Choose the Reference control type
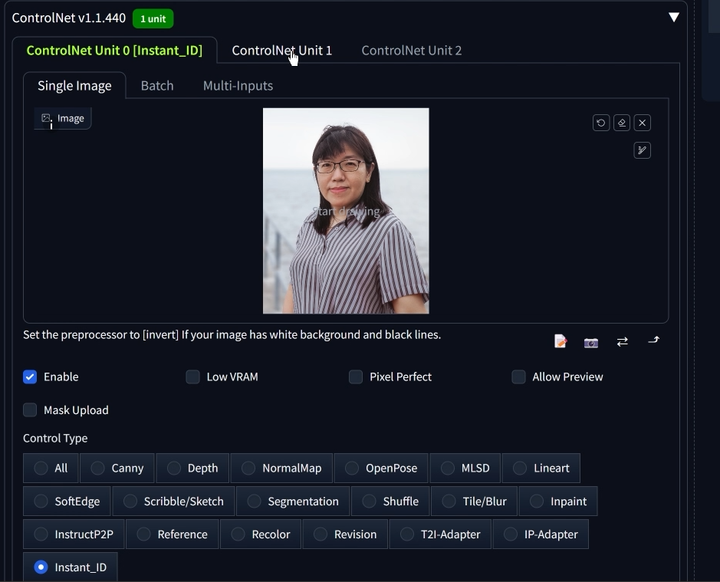The image size is (720, 582). coord(172,534)
